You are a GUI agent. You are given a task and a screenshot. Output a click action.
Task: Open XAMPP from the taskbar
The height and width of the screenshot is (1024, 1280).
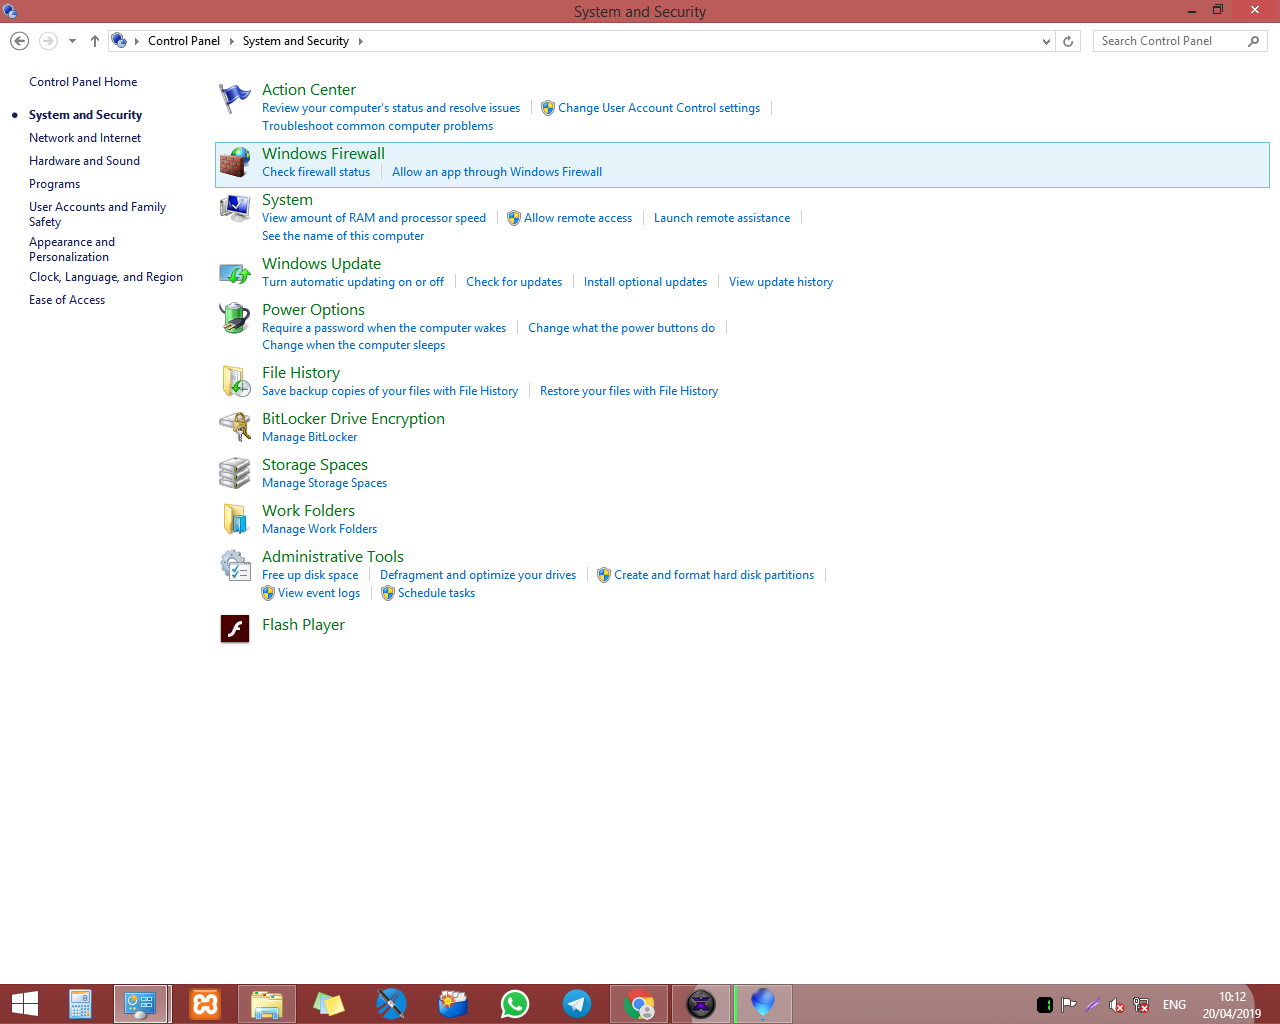click(205, 1004)
